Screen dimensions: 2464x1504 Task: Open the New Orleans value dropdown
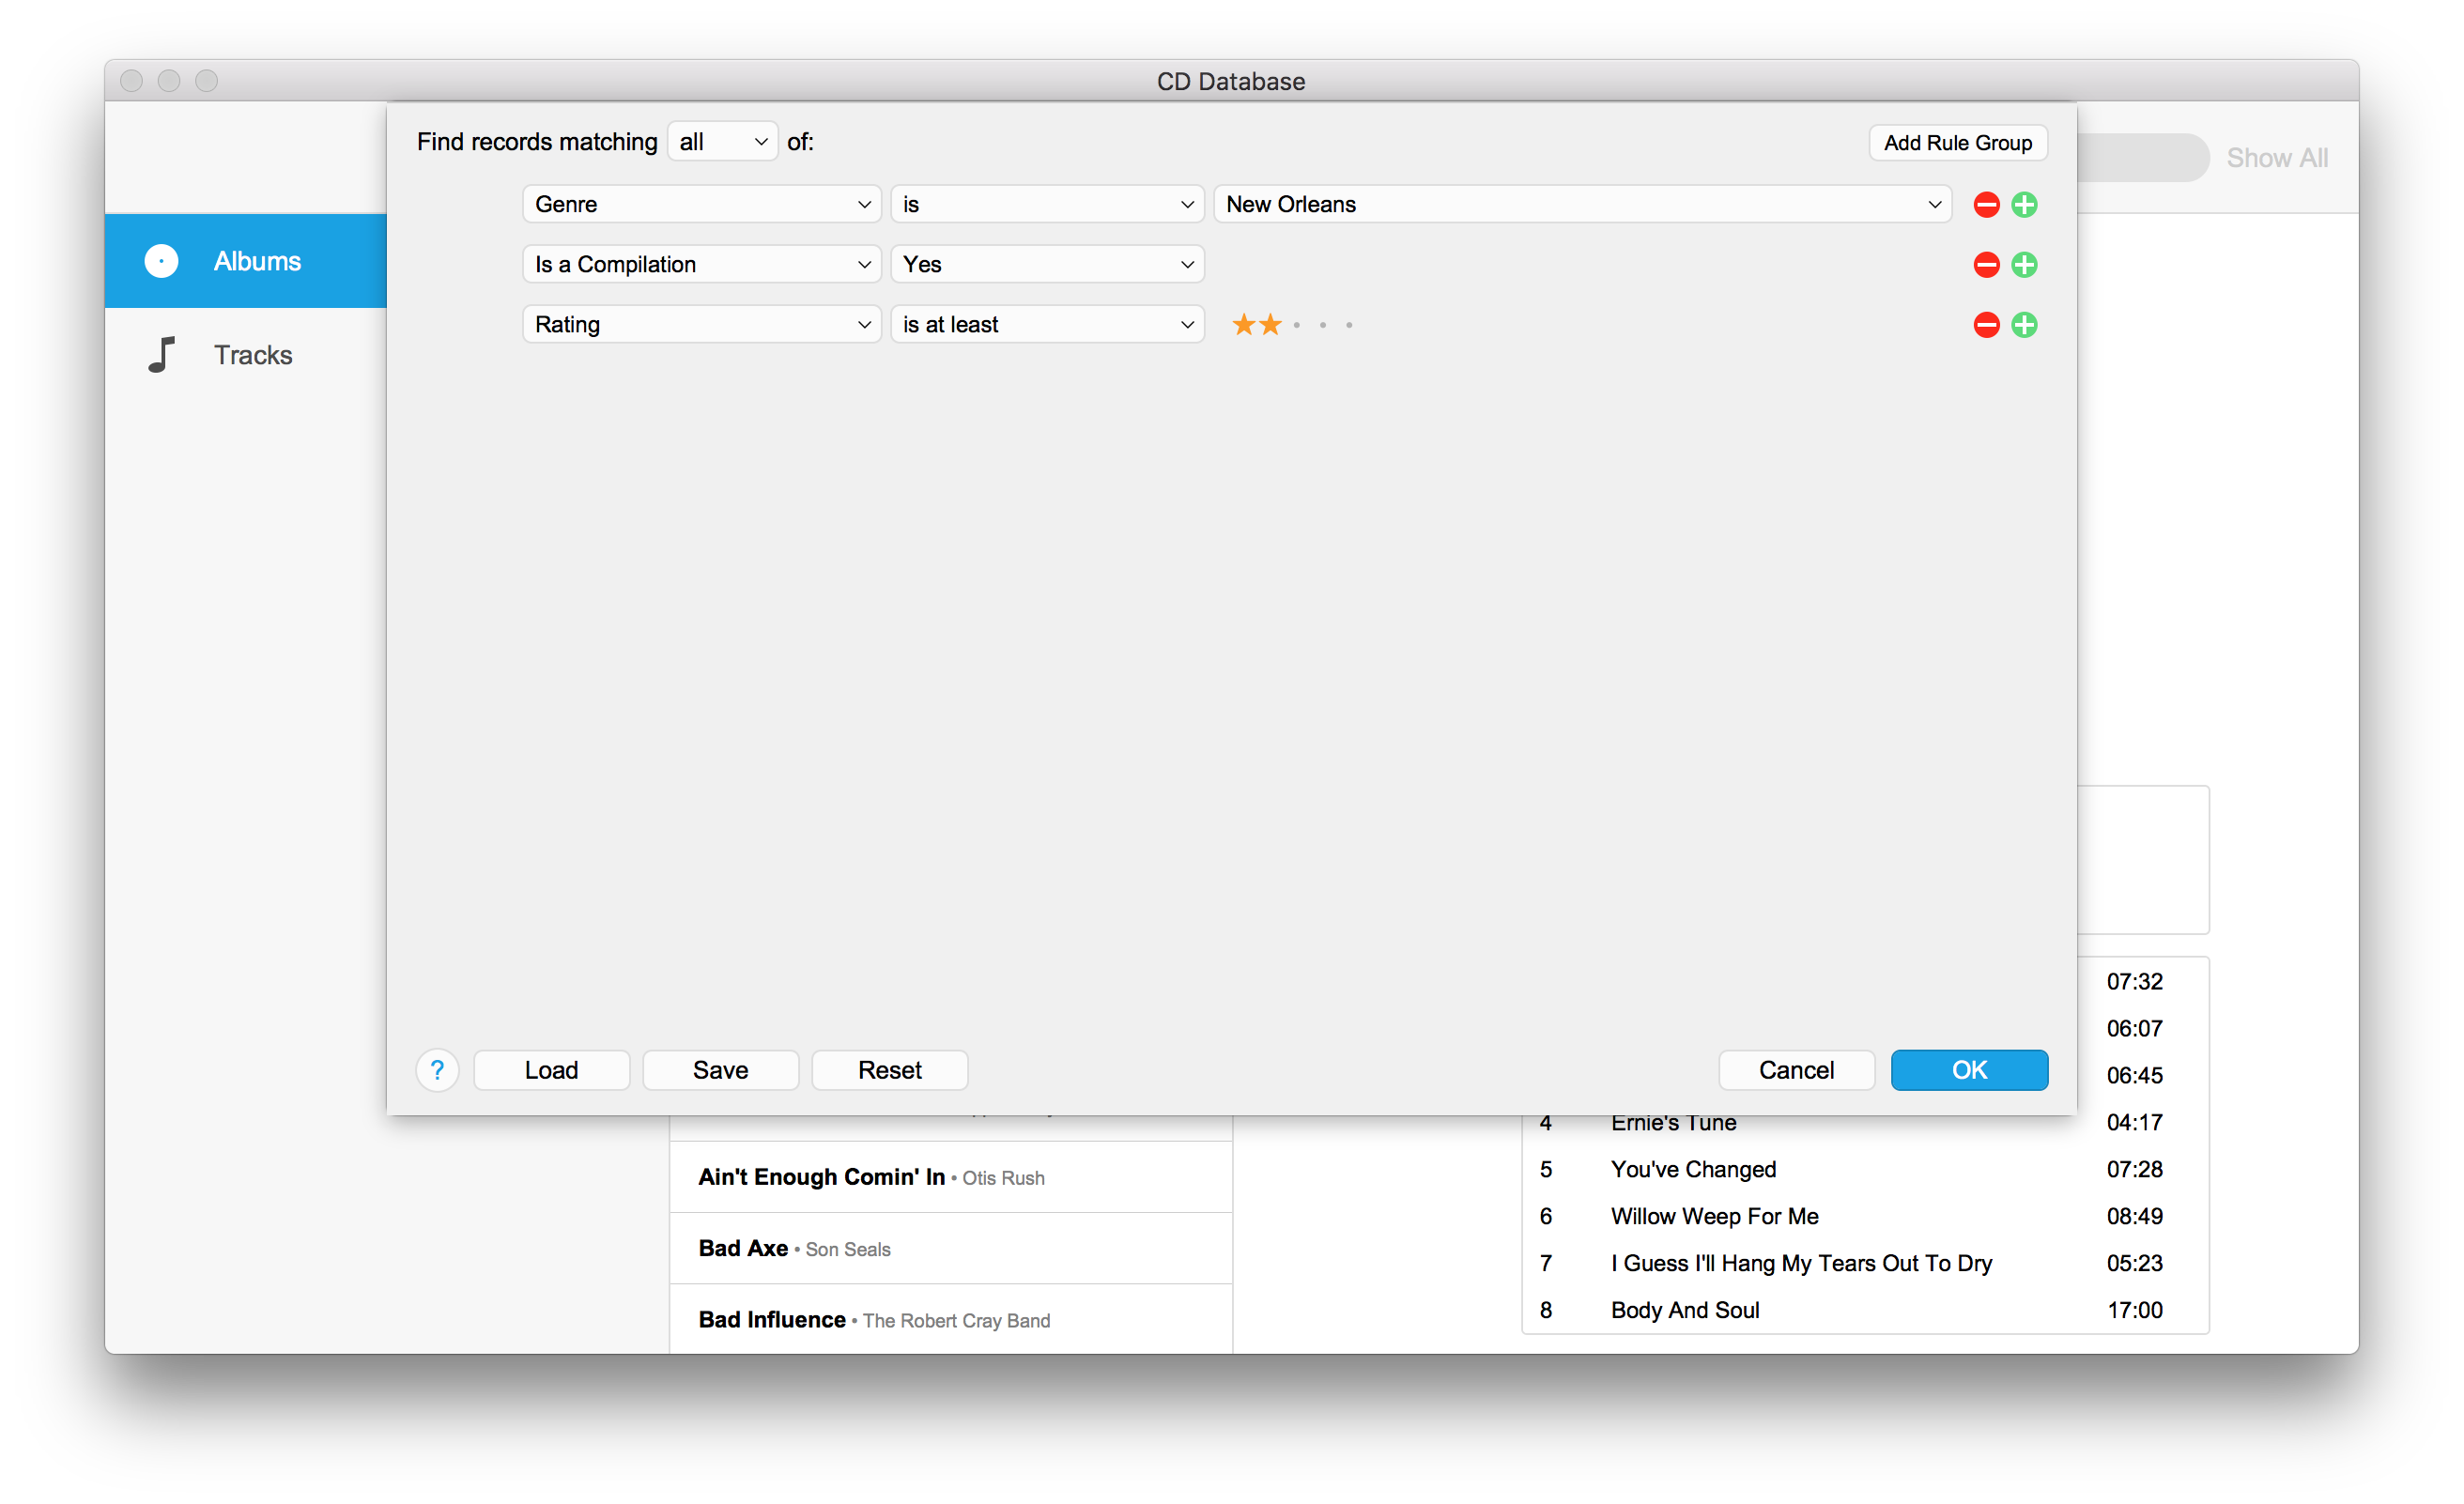coord(1582,204)
